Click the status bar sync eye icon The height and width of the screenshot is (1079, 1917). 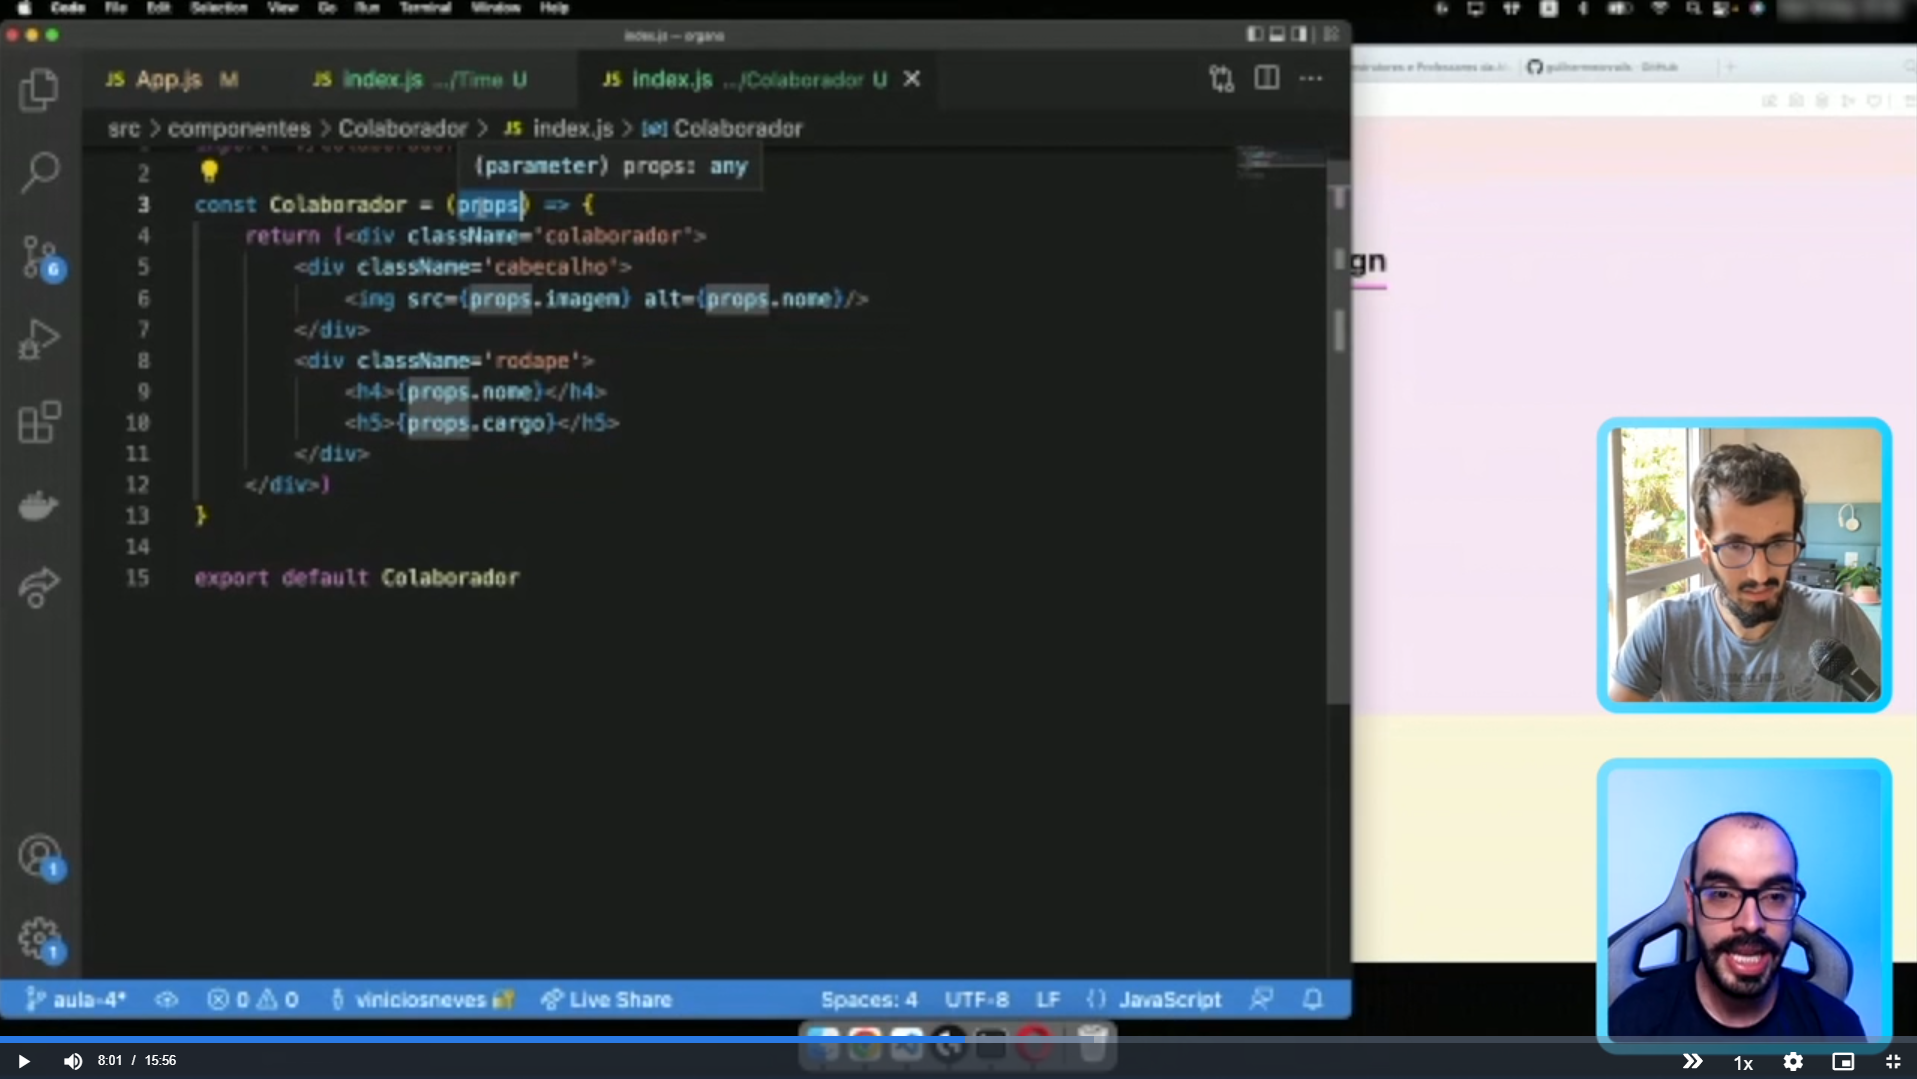point(166,999)
